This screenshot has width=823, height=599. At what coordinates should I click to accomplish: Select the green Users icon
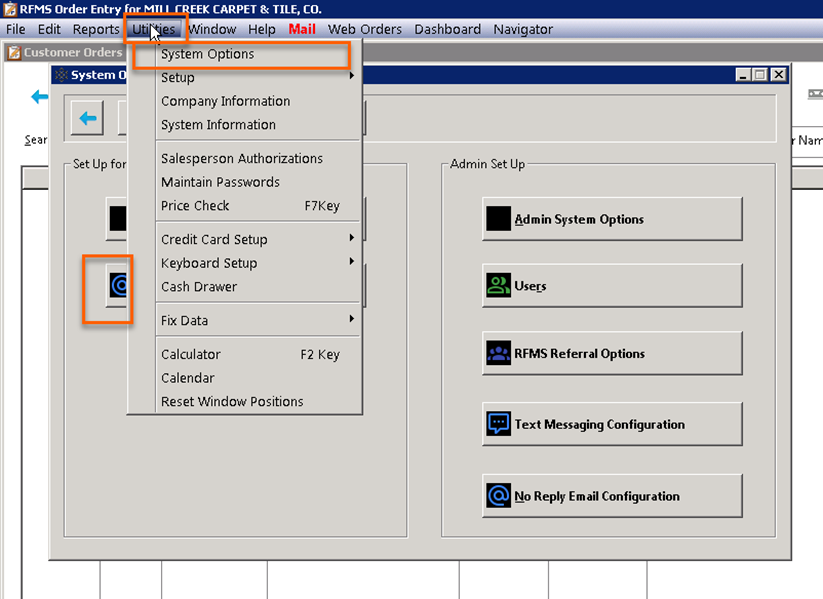pyautogui.click(x=500, y=284)
